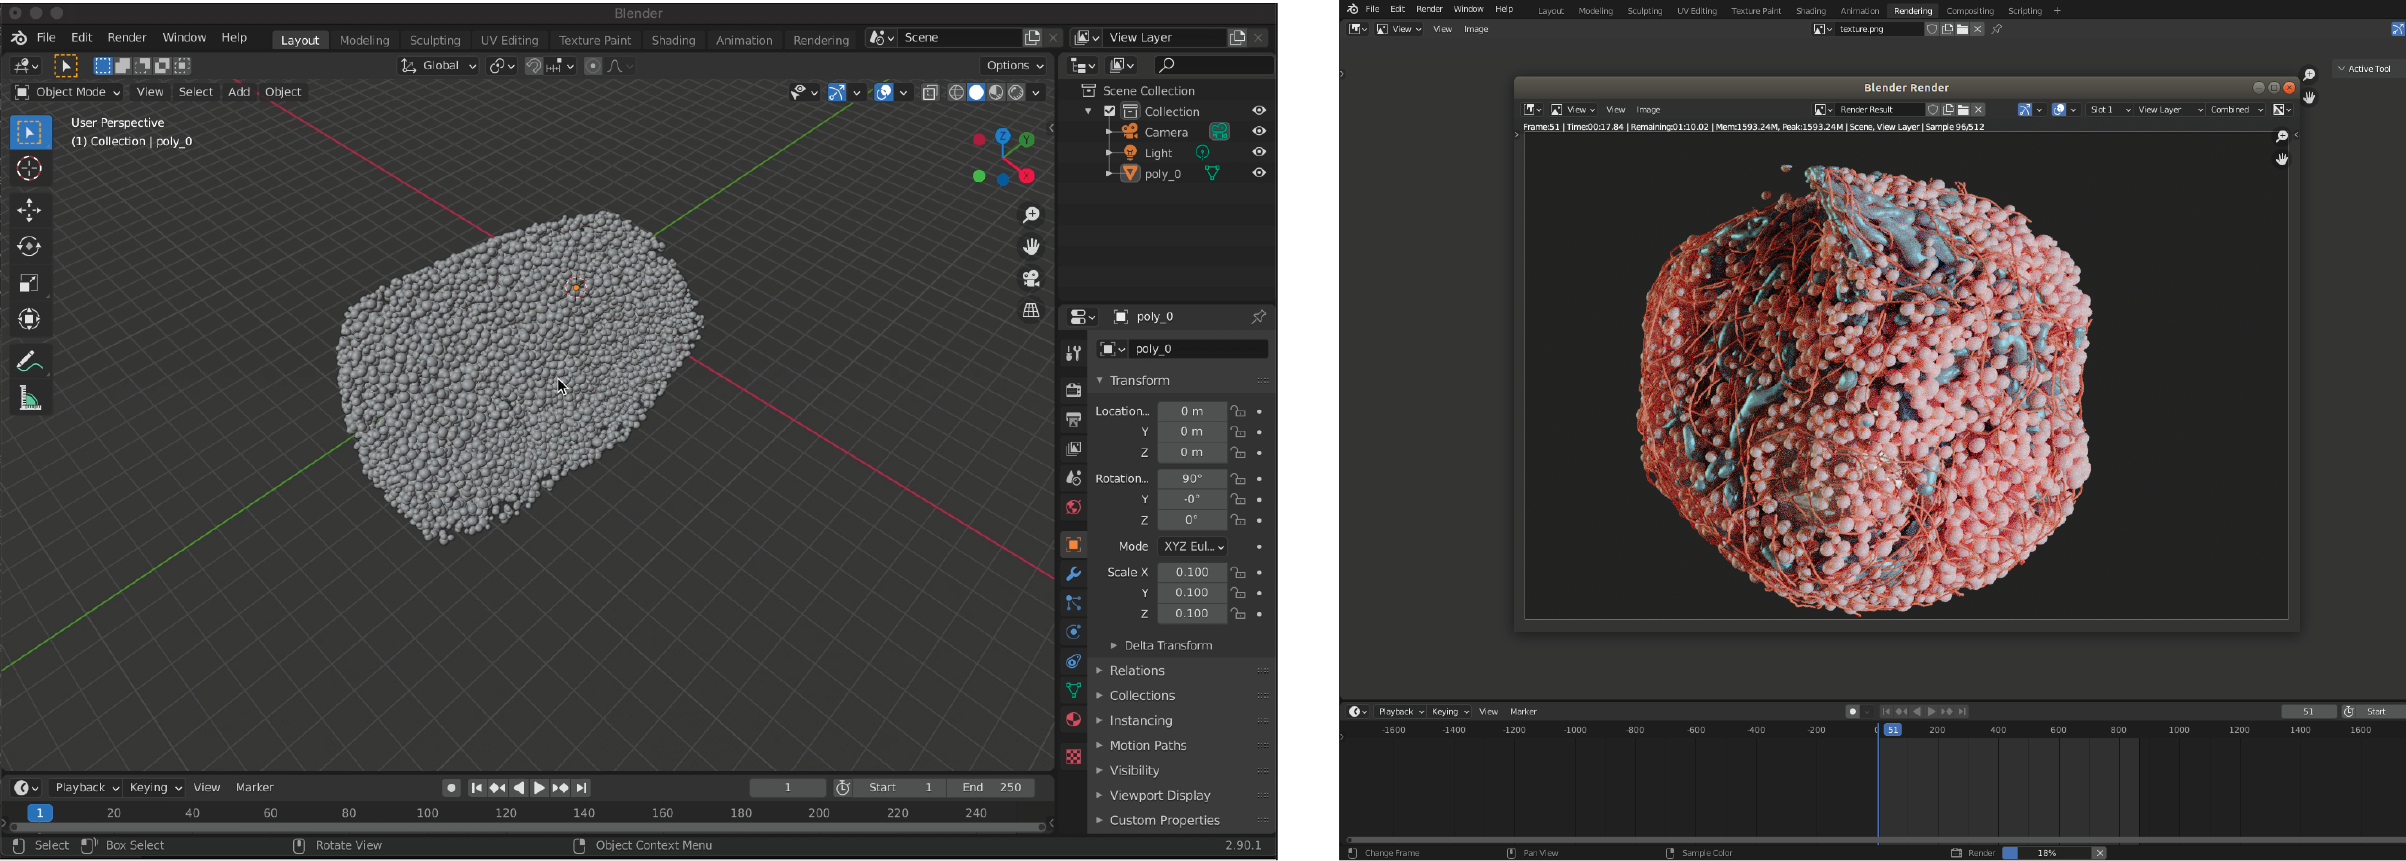Play animation in left timeline
The image size is (2406, 861).
pyautogui.click(x=539, y=788)
